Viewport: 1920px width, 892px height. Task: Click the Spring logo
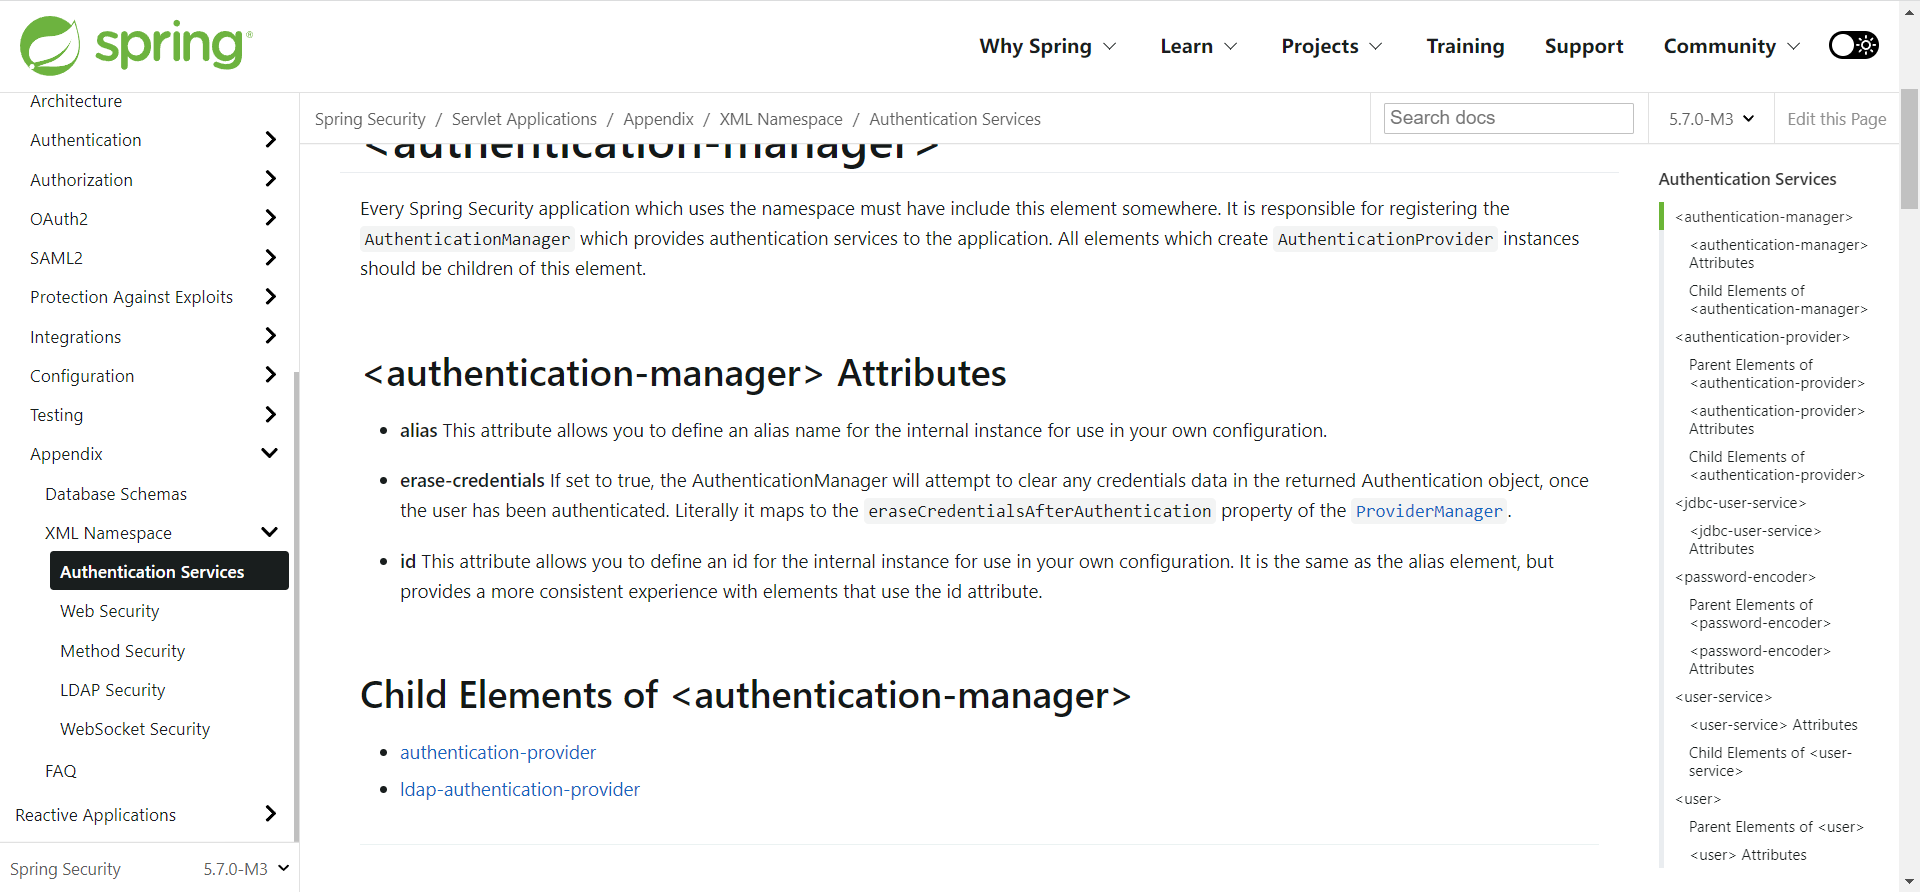coord(136,46)
